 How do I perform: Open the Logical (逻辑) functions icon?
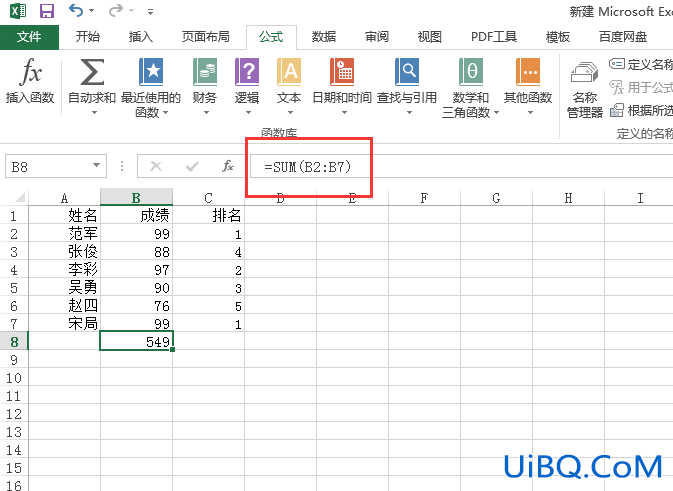(x=247, y=72)
